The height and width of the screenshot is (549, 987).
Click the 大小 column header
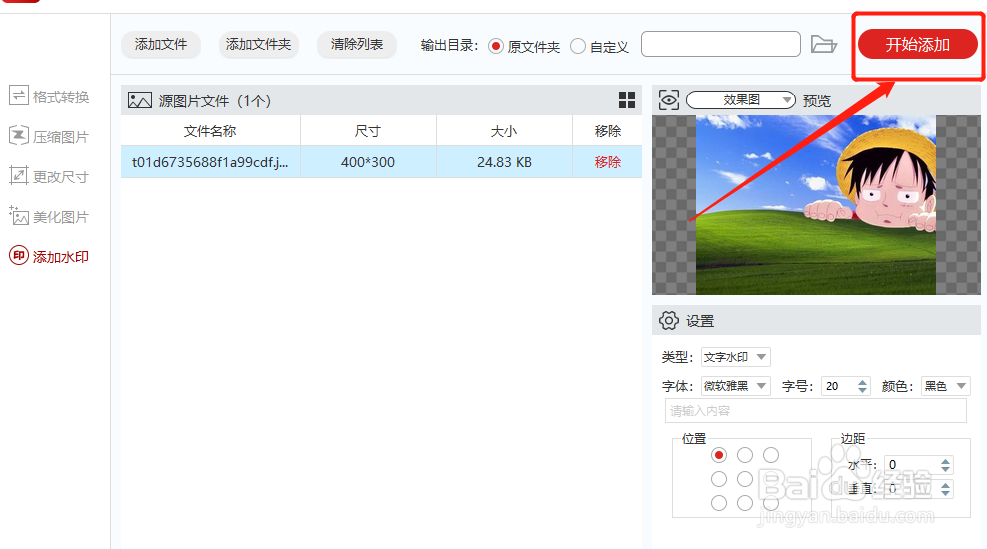point(504,131)
